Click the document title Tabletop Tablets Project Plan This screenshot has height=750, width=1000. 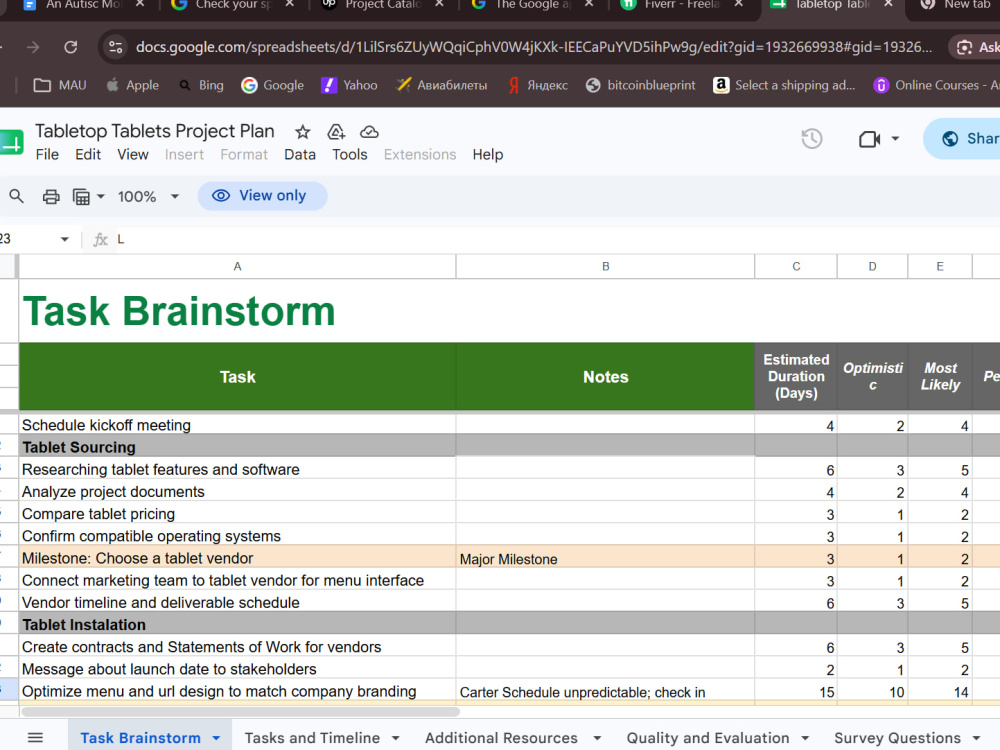coord(154,131)
